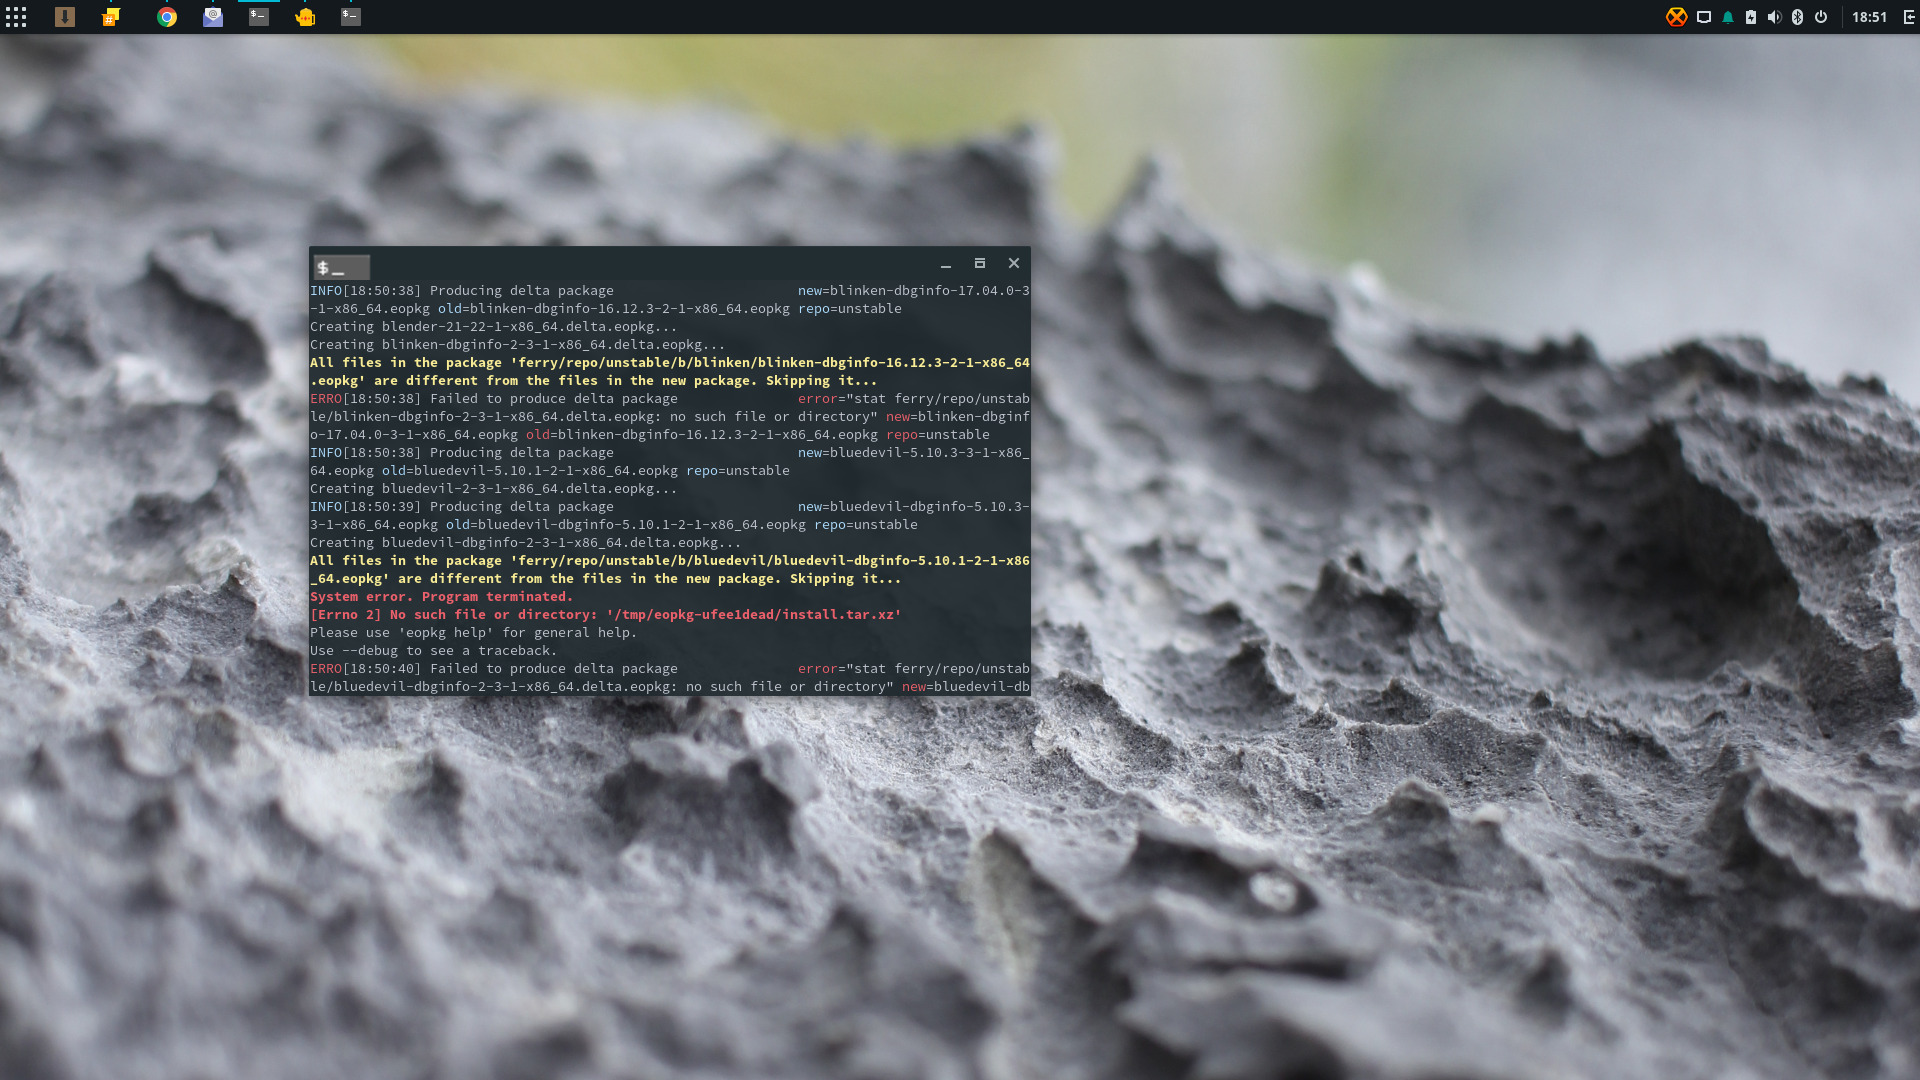
Task: Click the '[Errno 2] No such file' line
Action: [606, 615]
